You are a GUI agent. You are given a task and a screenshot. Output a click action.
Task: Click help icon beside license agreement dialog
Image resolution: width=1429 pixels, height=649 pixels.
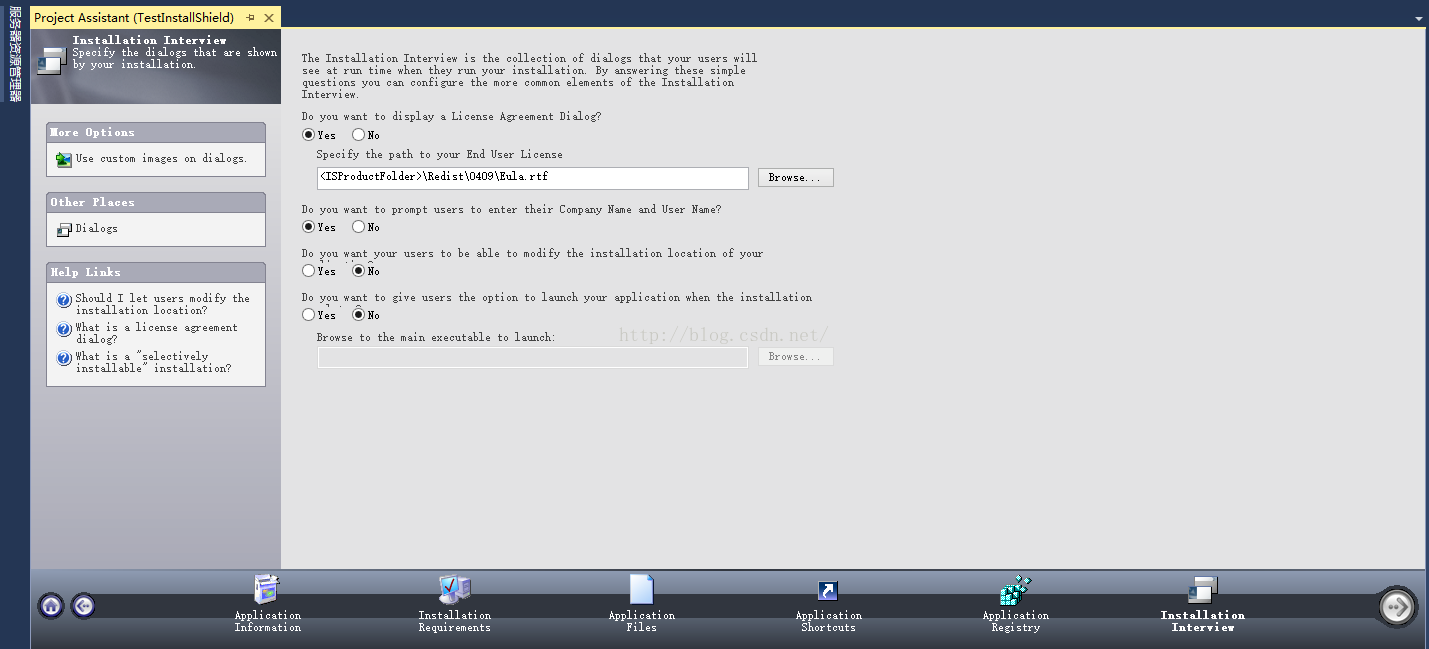pyautogui.click(x=65, y=329)
